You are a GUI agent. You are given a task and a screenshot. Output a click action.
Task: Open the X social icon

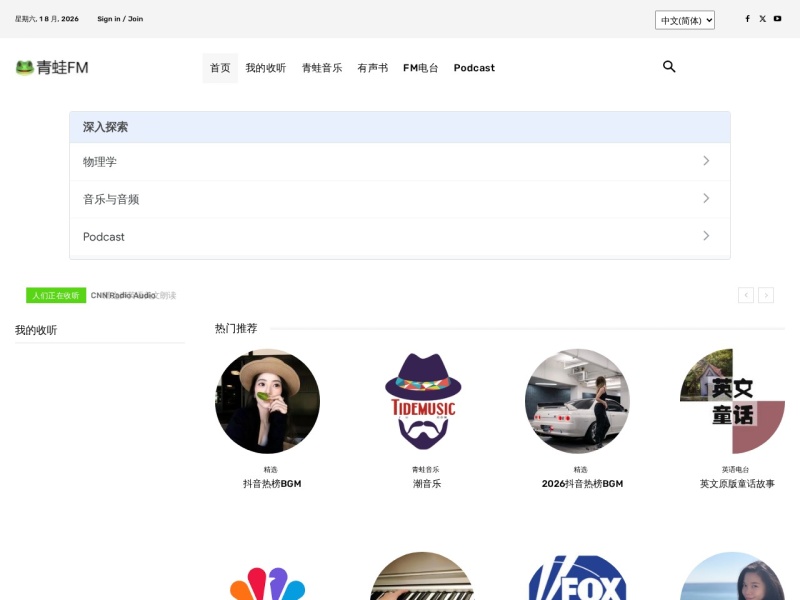click(762, 19)
